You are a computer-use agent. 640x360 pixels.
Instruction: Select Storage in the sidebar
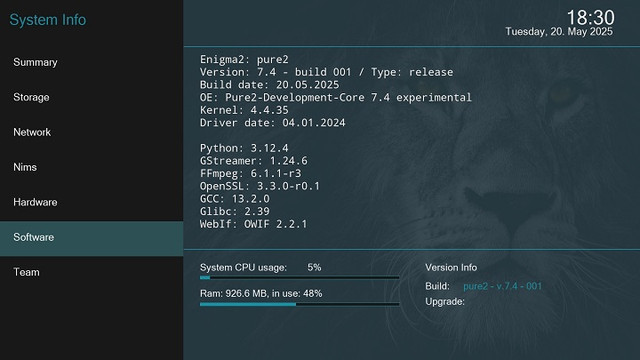(x=91, y=98)
